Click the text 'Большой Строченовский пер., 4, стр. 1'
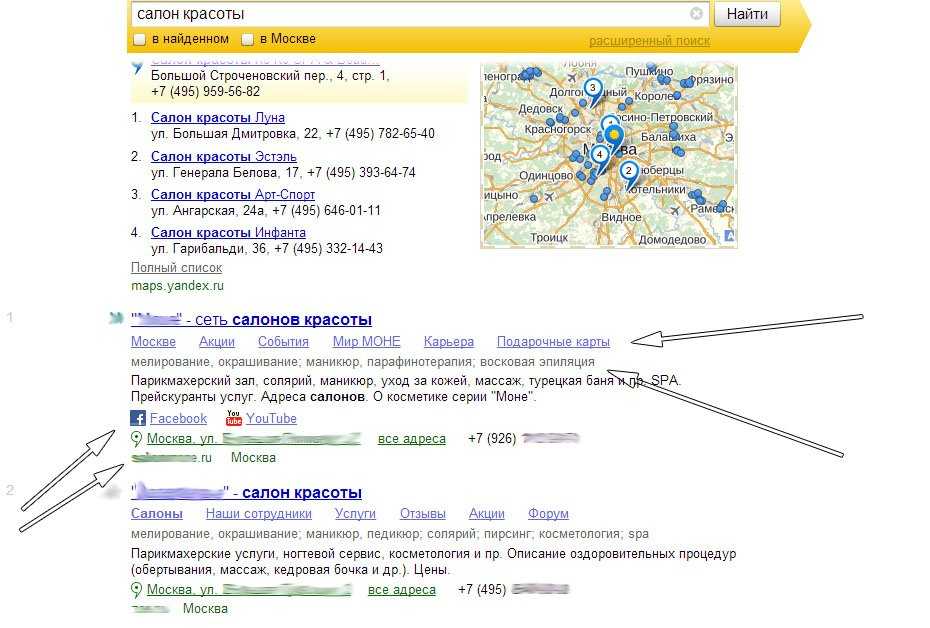The height and width of the screenshot is (628, 930). 270,76
